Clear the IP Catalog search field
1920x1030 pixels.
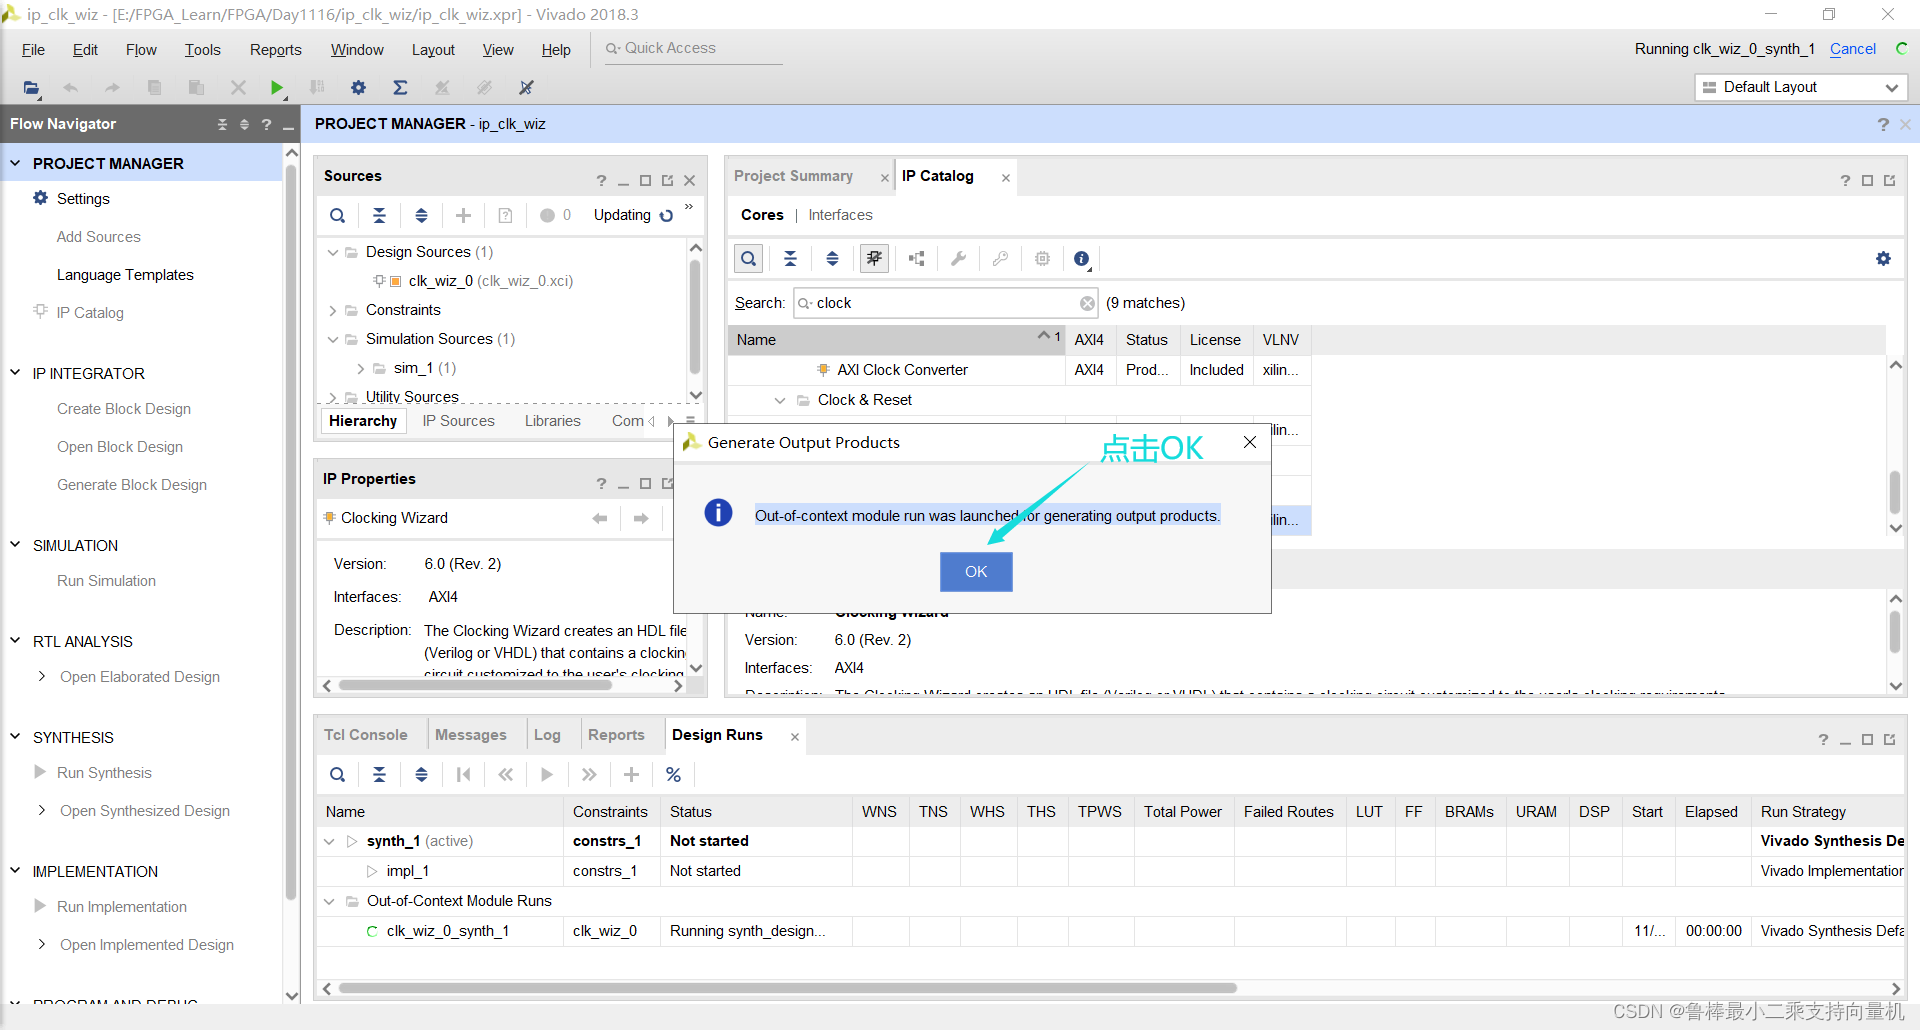click(1087, 303)
